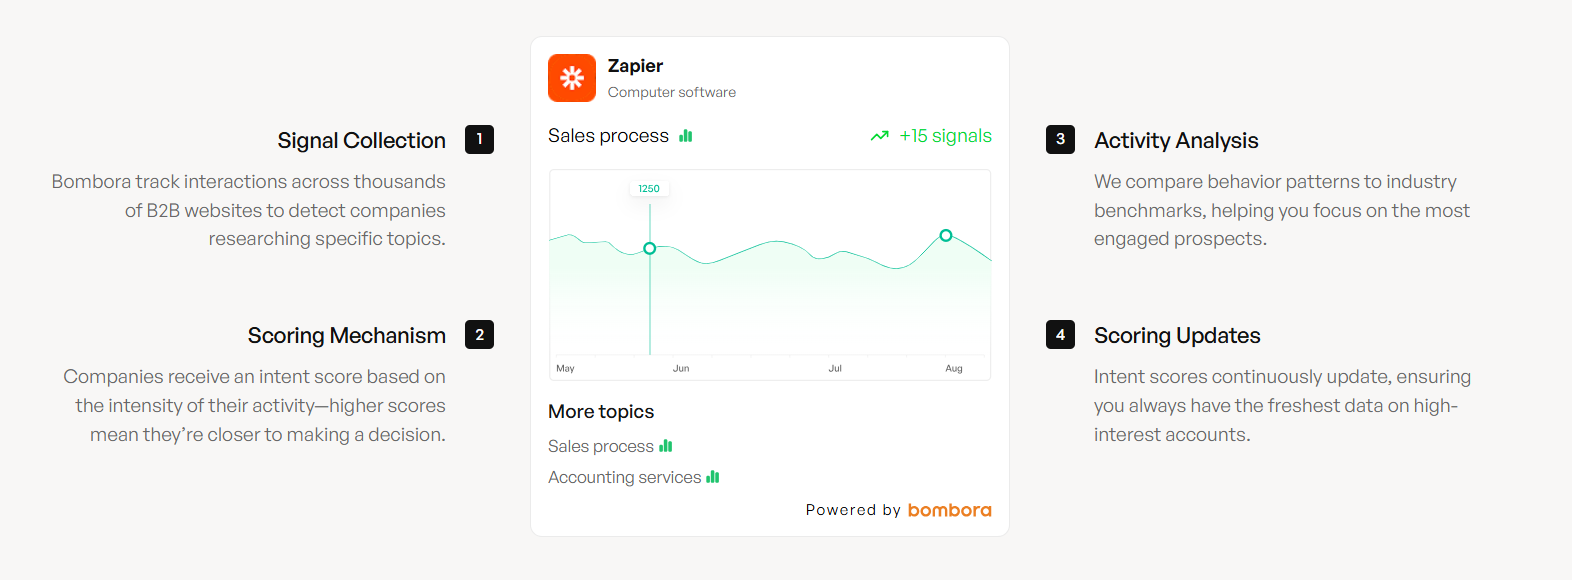Click the bombora brand logo
Viewport: 1572px width, 580px height.
(949, 510)
